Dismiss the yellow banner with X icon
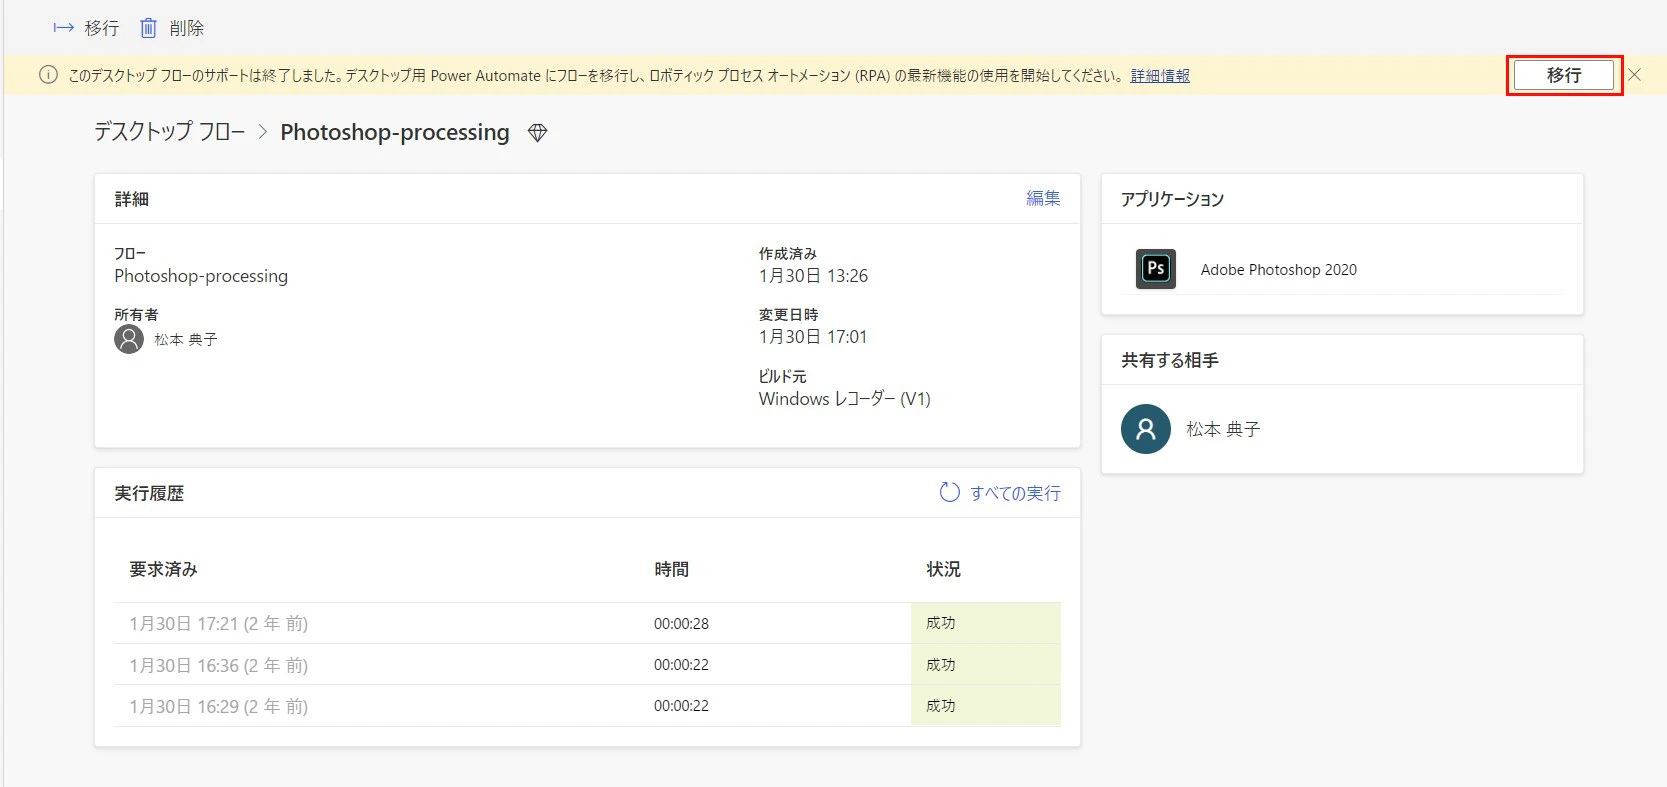This screenshot has height=787, width=1667. coord(1634,75)
